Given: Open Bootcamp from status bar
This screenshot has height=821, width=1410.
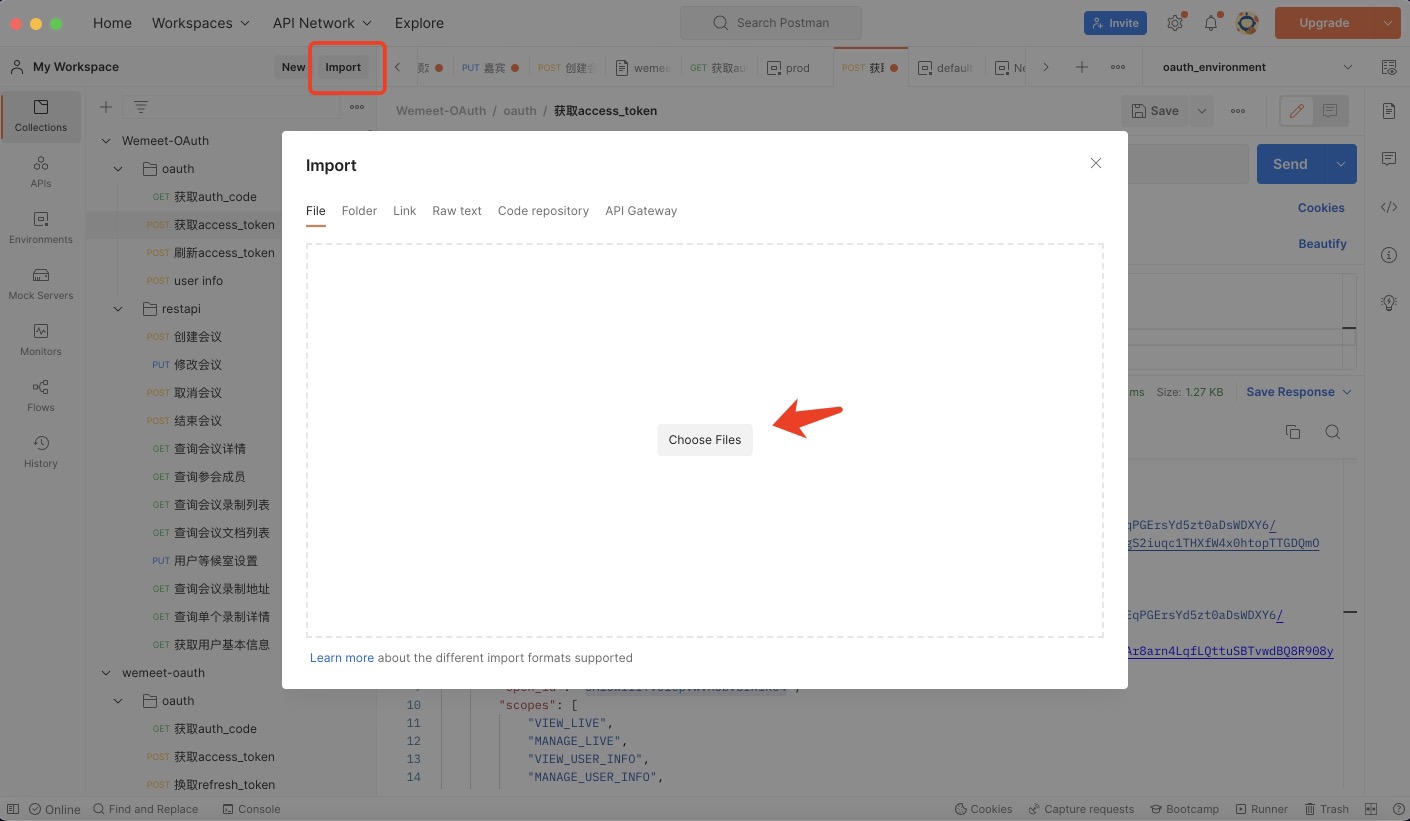Looking at the screenshot, I should coord(1184,809).
